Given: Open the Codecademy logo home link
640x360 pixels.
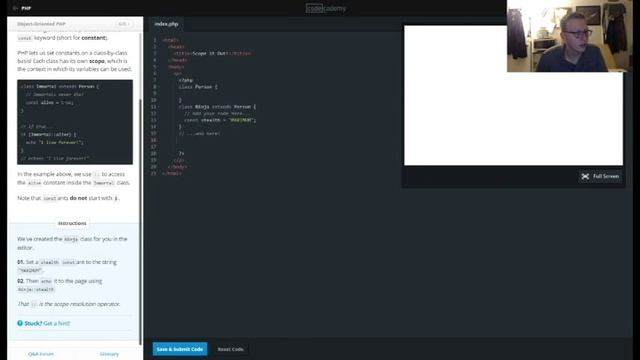Looking at the screenshot, I should pos(326,8).
